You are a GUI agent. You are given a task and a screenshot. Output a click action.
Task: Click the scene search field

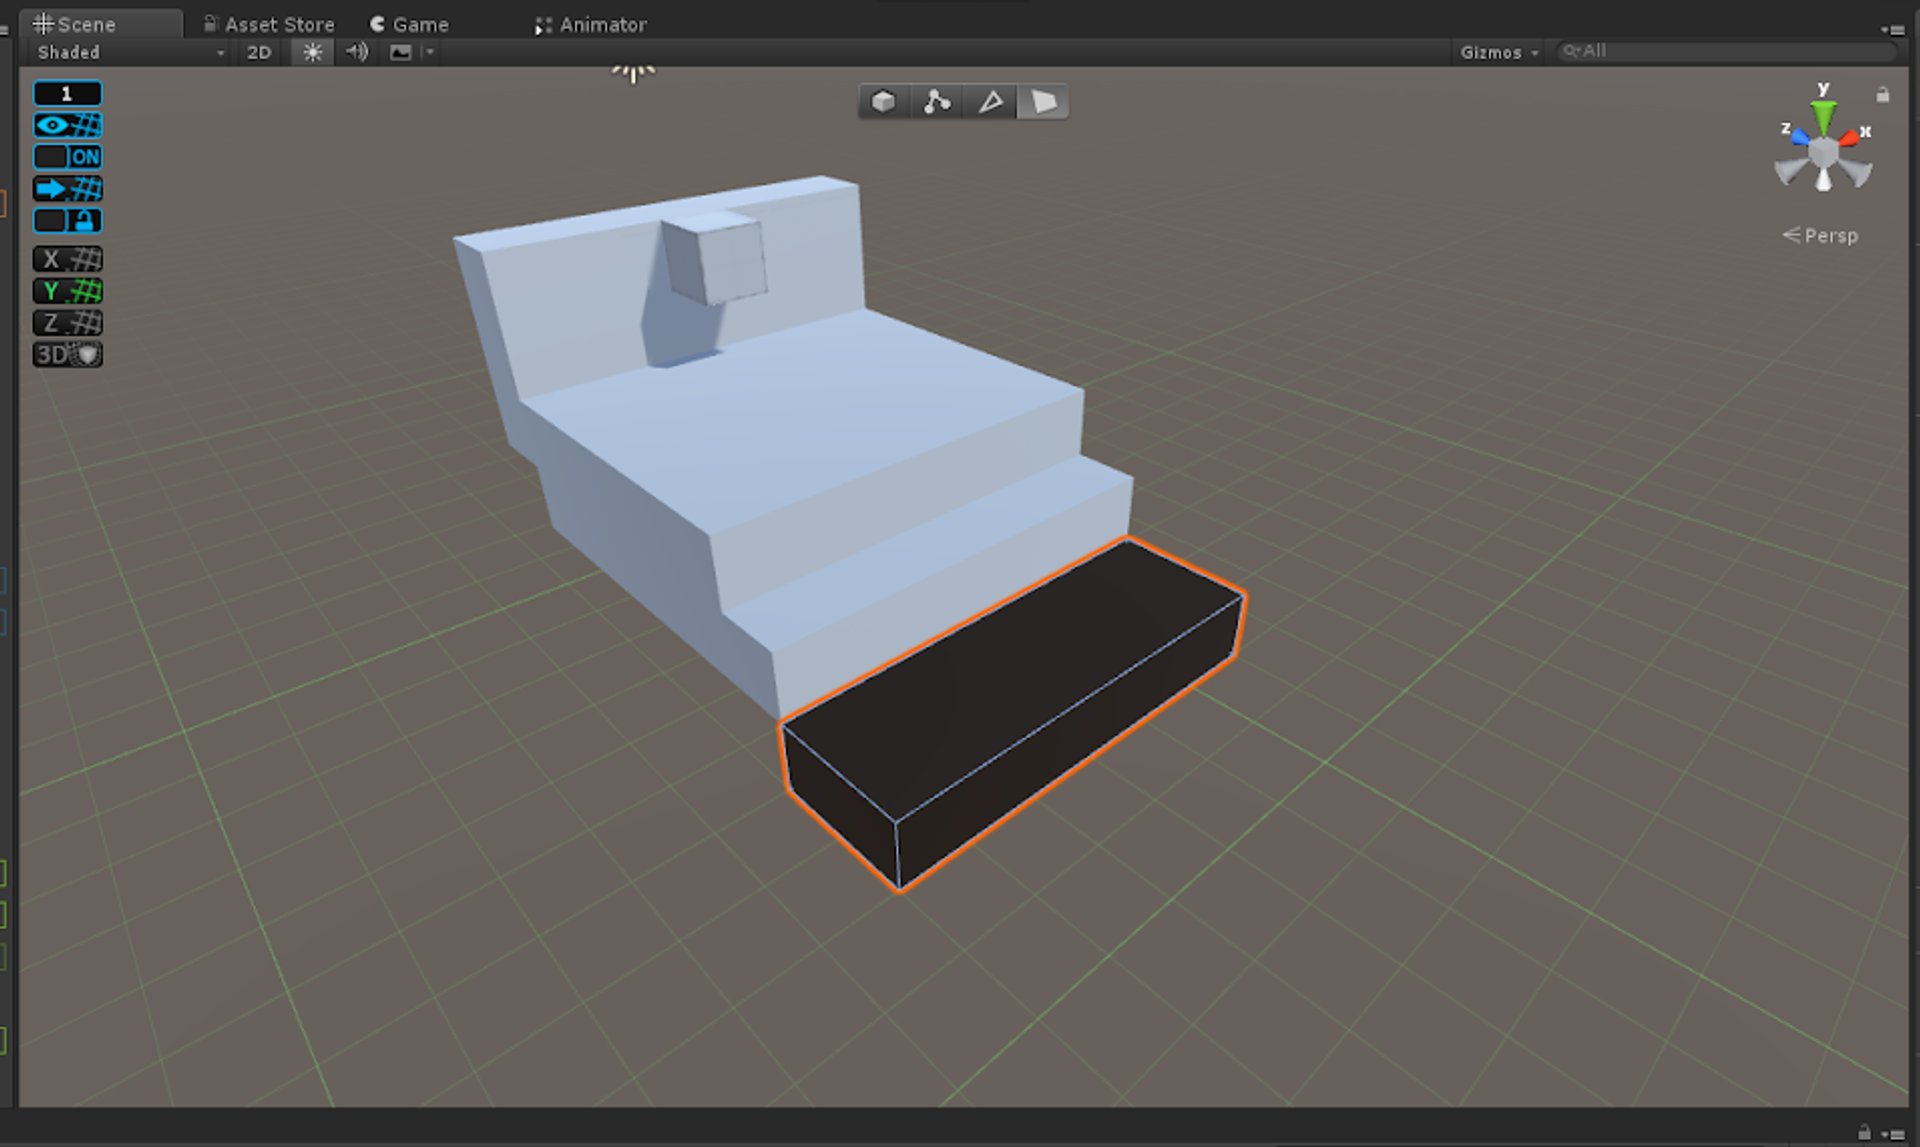(x=1729, y=51)
